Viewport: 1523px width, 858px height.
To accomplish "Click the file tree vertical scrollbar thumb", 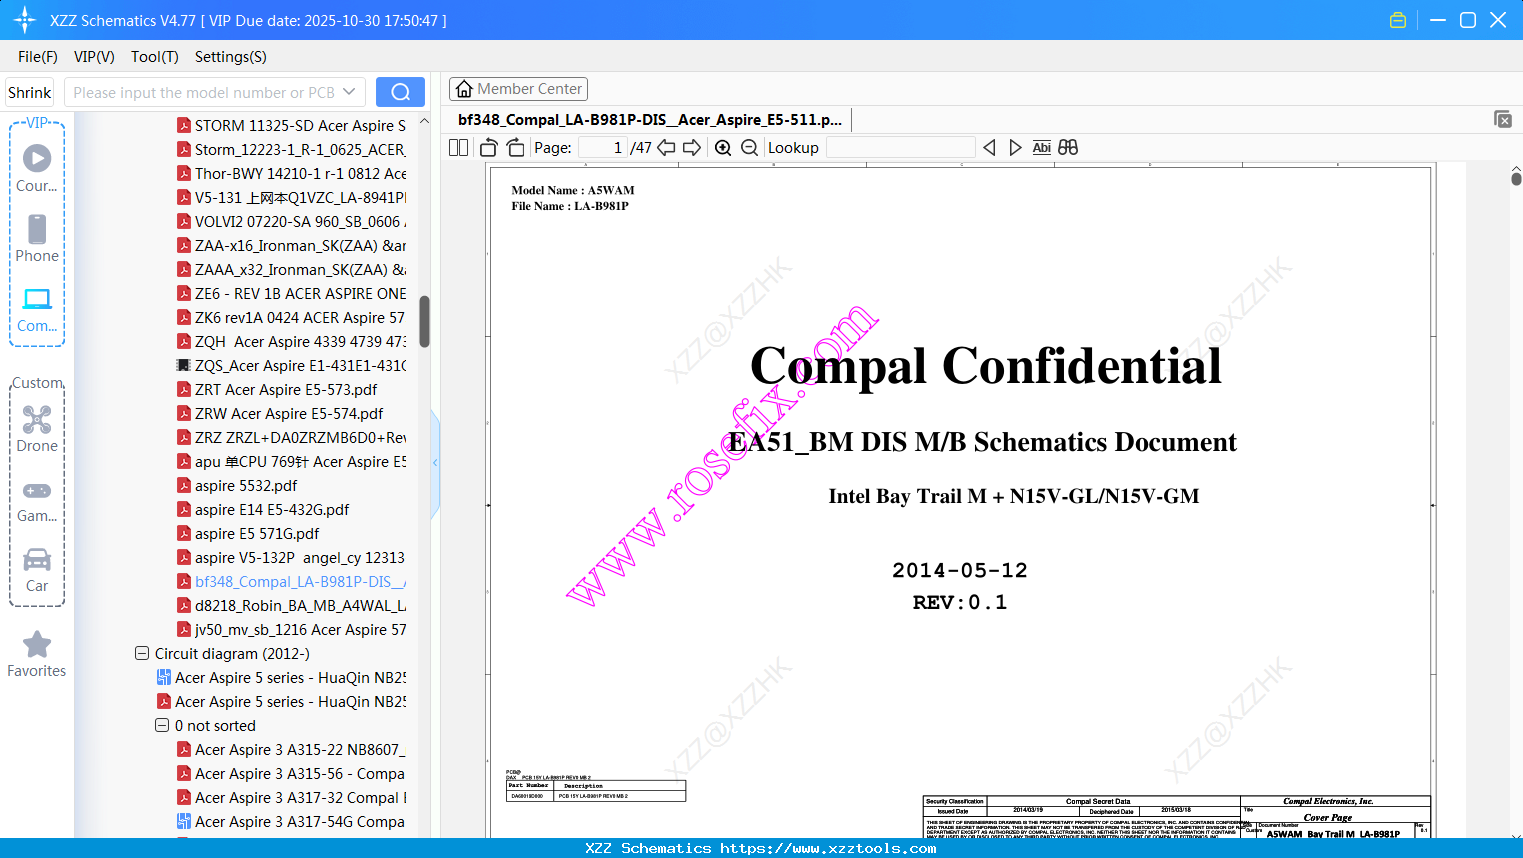I will [x=424, y=321].
